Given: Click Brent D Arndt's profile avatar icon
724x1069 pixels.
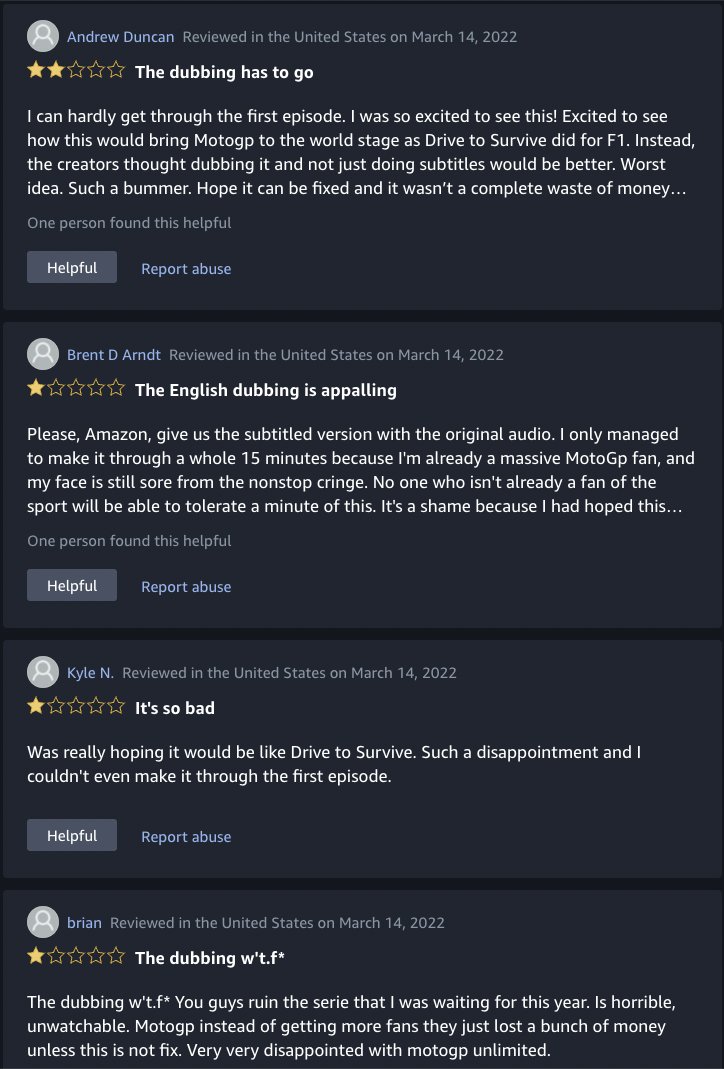Looking at the screenshot, I should click(43, 354).
